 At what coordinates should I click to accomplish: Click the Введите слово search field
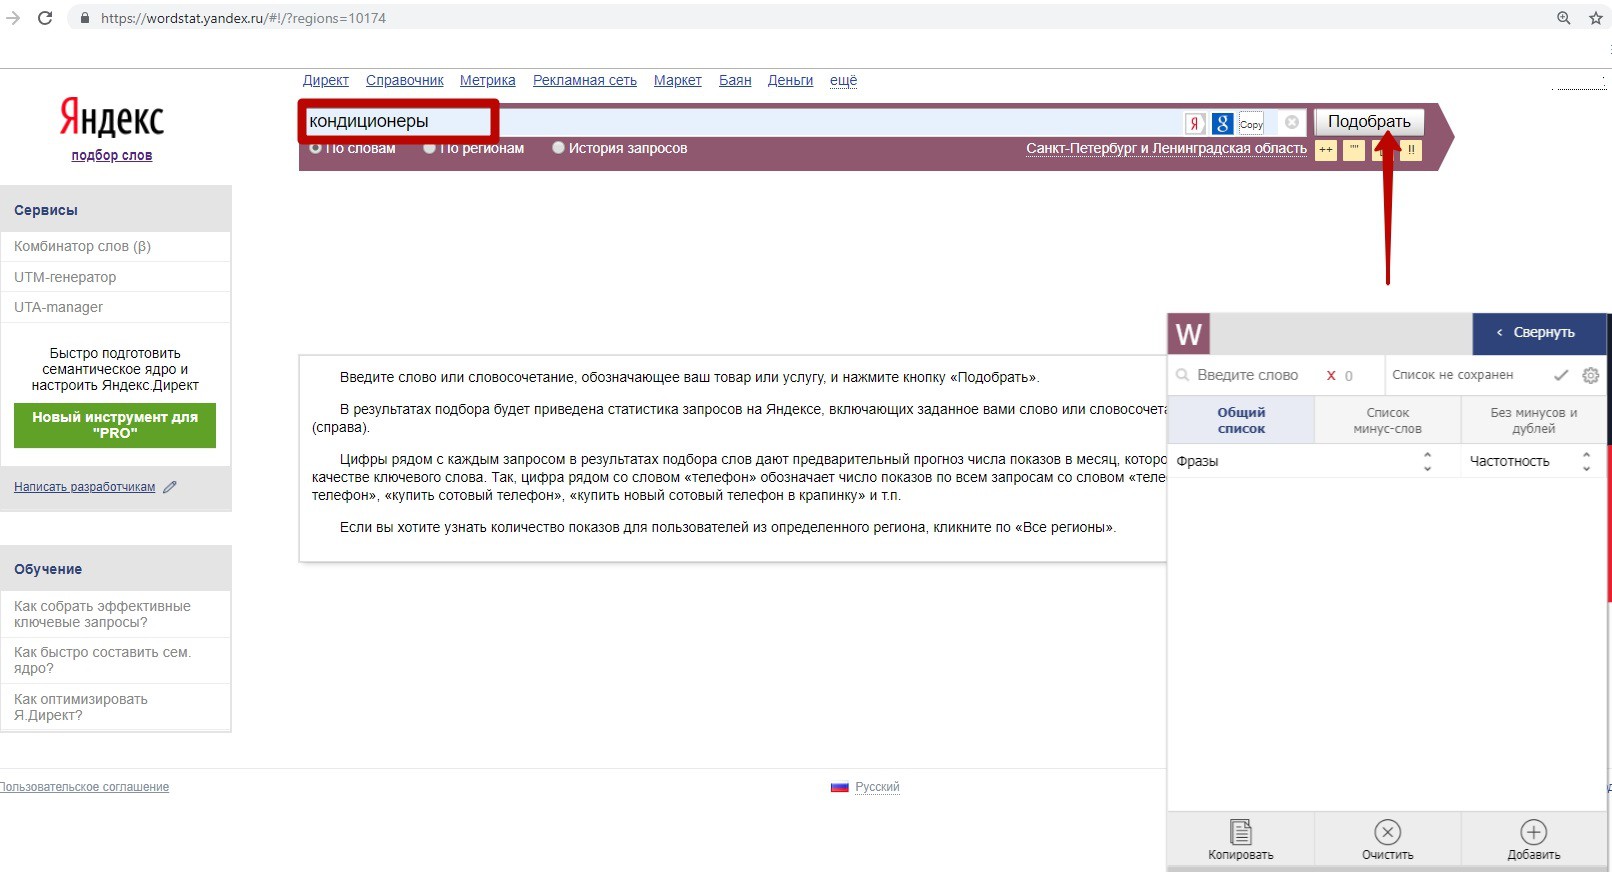(1247, 375)
